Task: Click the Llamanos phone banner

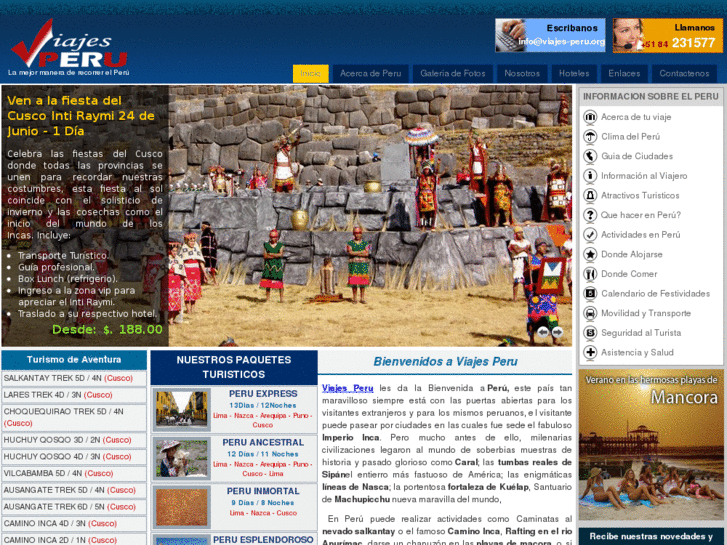Action: click(668, 35)
